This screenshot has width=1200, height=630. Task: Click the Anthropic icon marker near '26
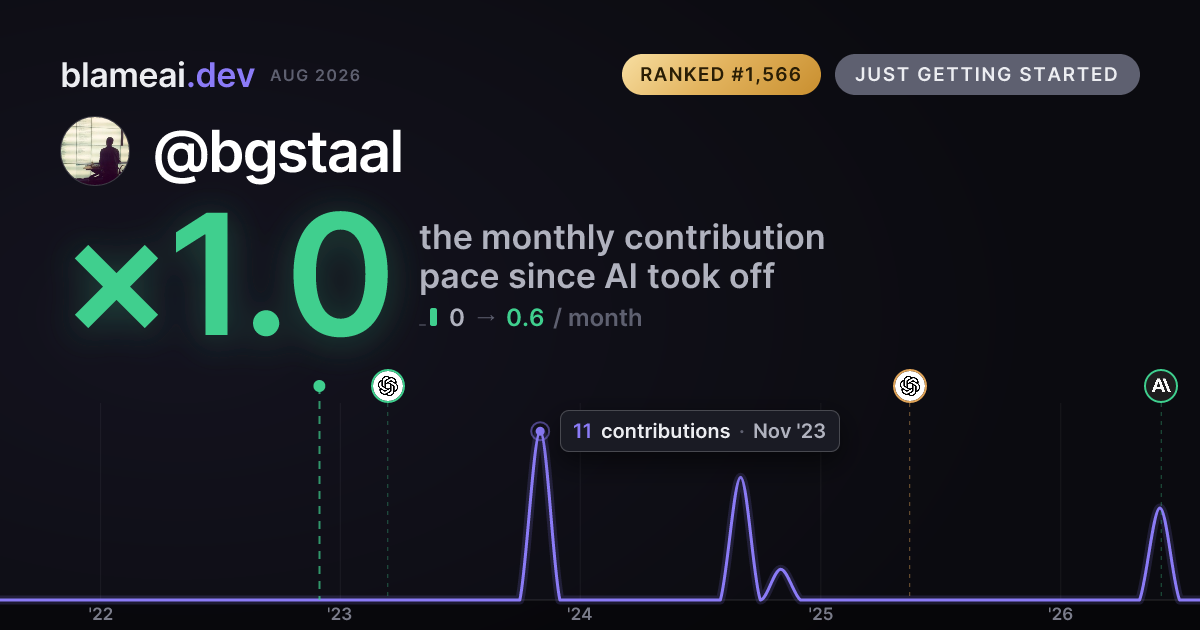point(1161,386)
